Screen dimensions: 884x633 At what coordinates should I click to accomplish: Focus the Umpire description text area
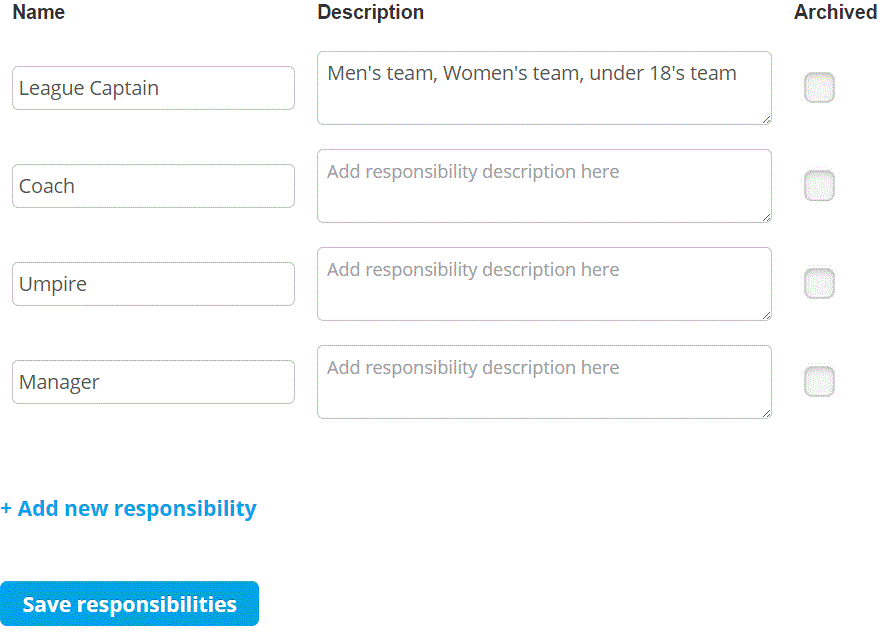pos(544,284)
